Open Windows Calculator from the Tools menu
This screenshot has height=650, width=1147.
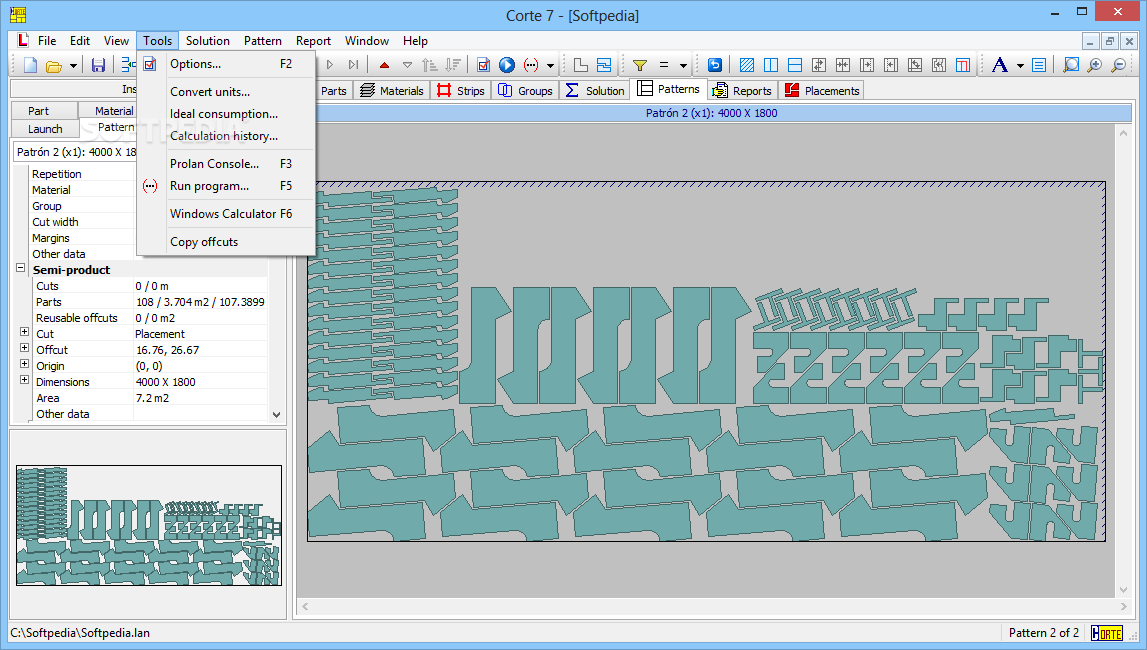pyautogui.click(x=226, y=213)
